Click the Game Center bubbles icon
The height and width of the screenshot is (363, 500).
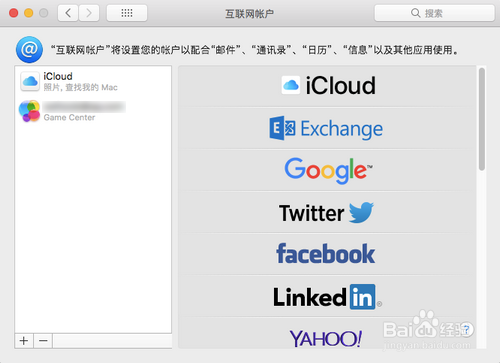pos(29,111)
